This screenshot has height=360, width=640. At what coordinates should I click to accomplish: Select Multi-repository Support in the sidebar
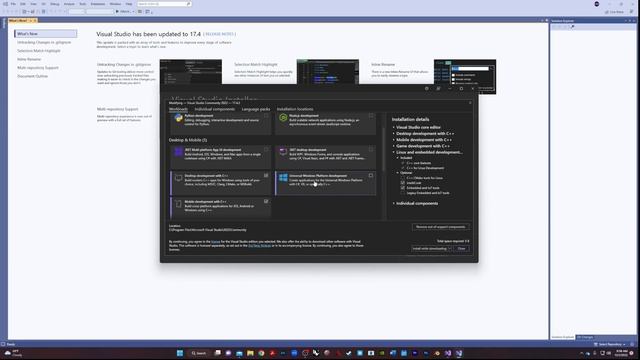point(38,68)
